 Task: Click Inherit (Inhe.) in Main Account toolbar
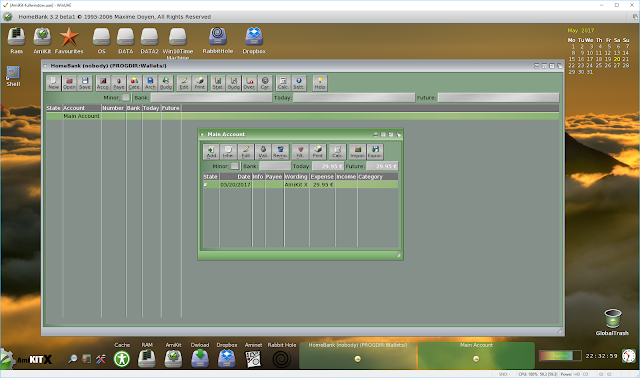point(228,151)
